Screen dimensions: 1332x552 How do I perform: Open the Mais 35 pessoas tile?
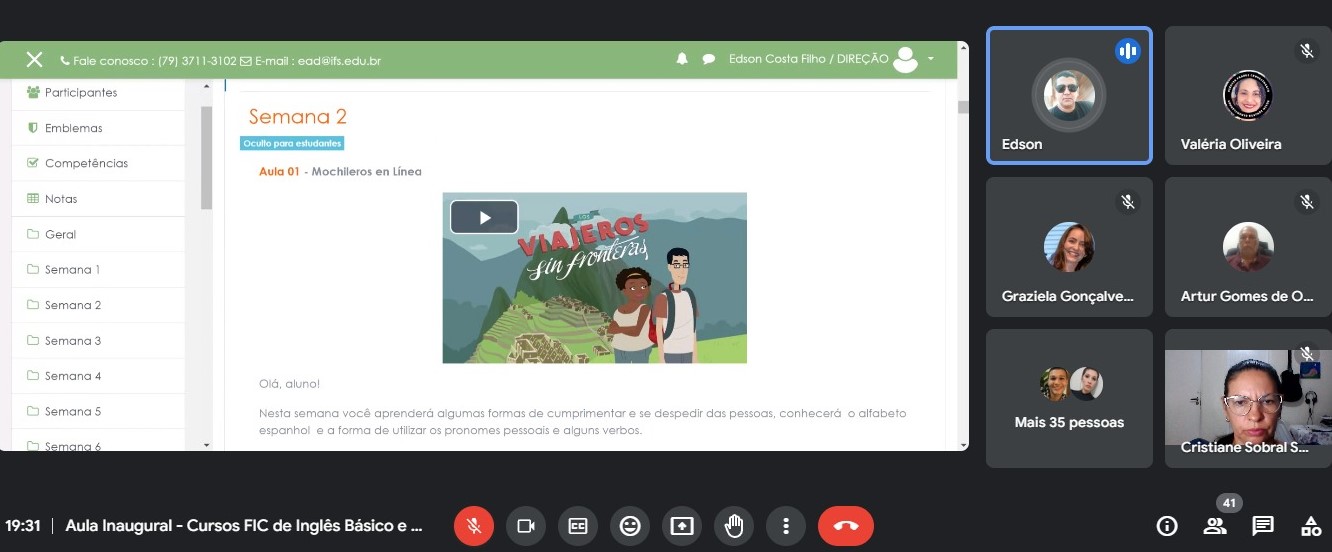click(x=1069, y=398)
